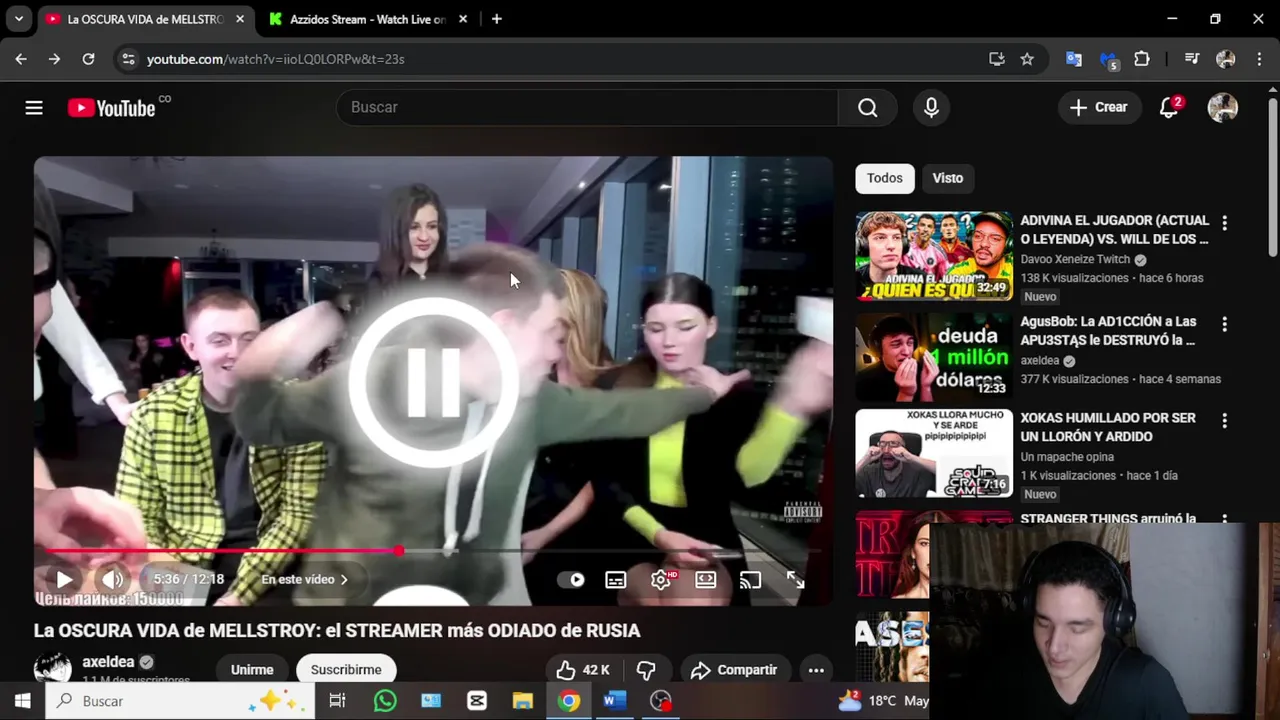Open the axeldea channel avatar
This screenshot has width=1280, height=720.
click(x=53, y=669)
